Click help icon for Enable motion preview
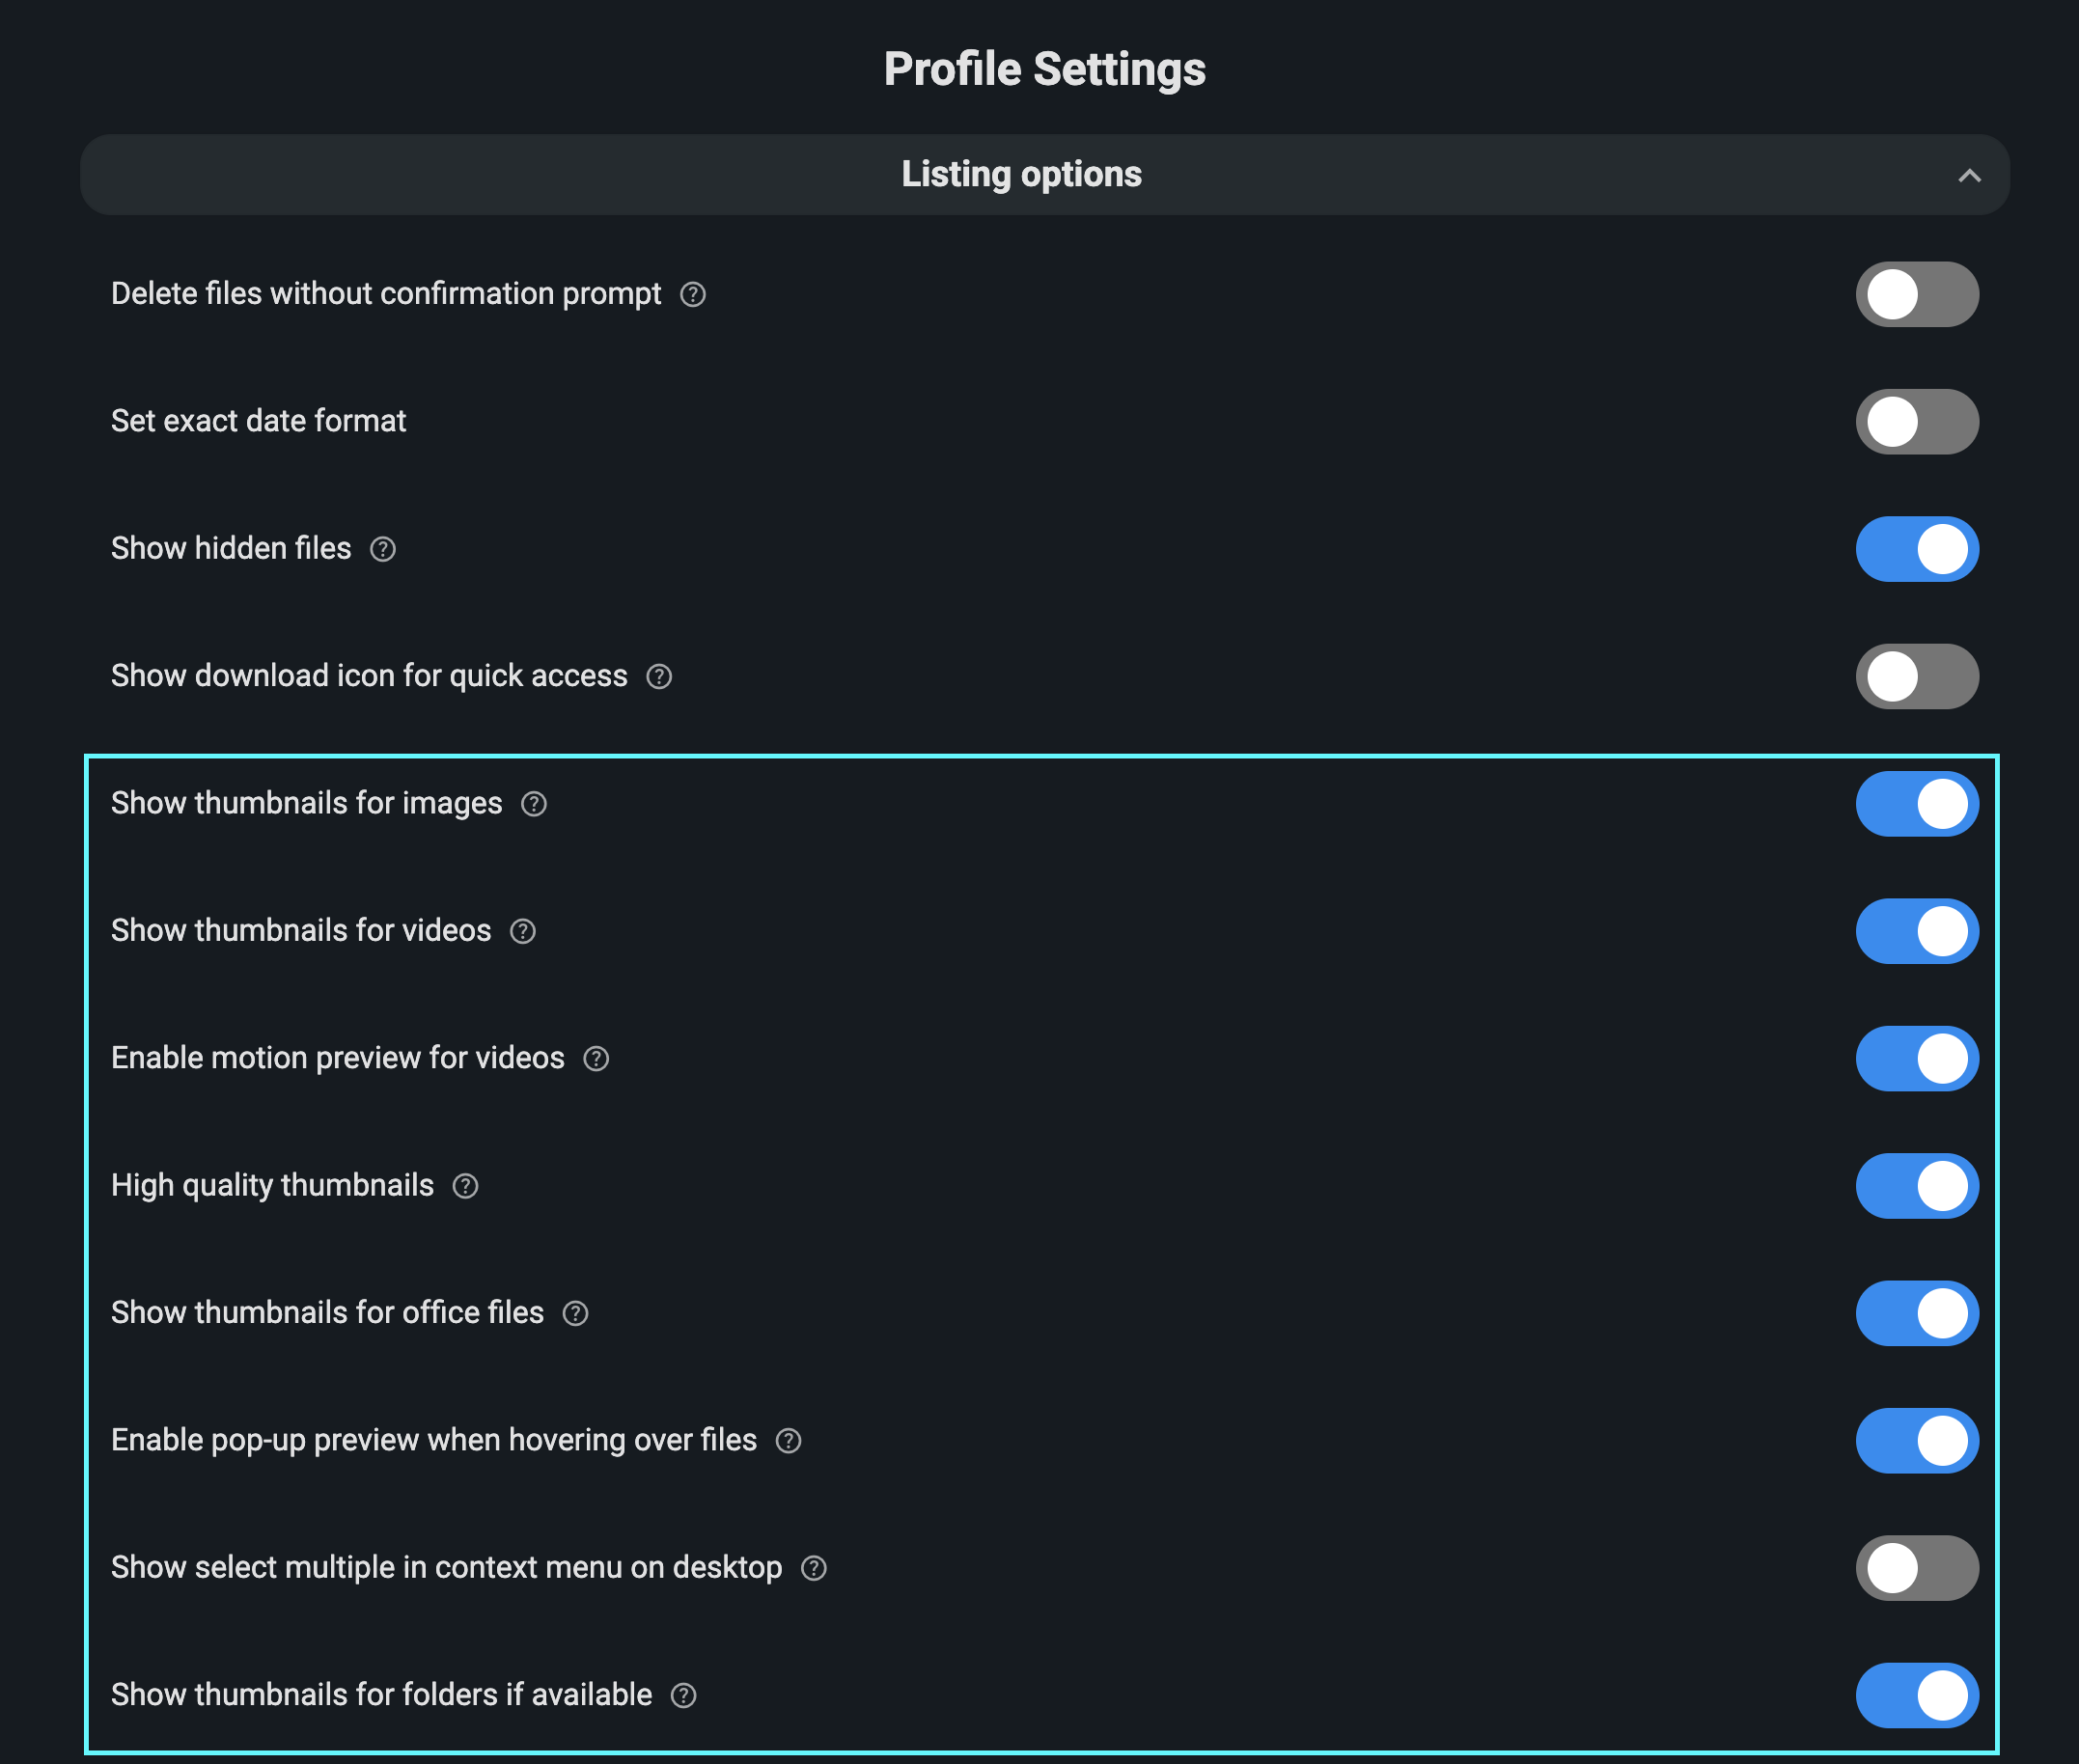 pyautogui.click(x=596, y=1059)
